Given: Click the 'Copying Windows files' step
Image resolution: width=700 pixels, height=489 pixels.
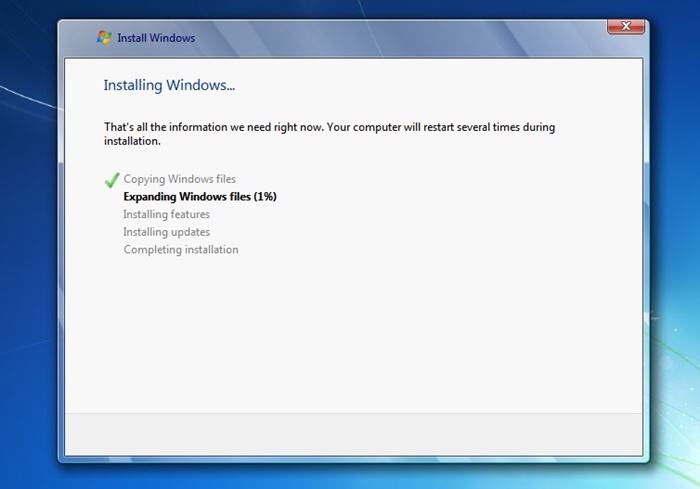Looking at the screenshot, I should 179,179.
